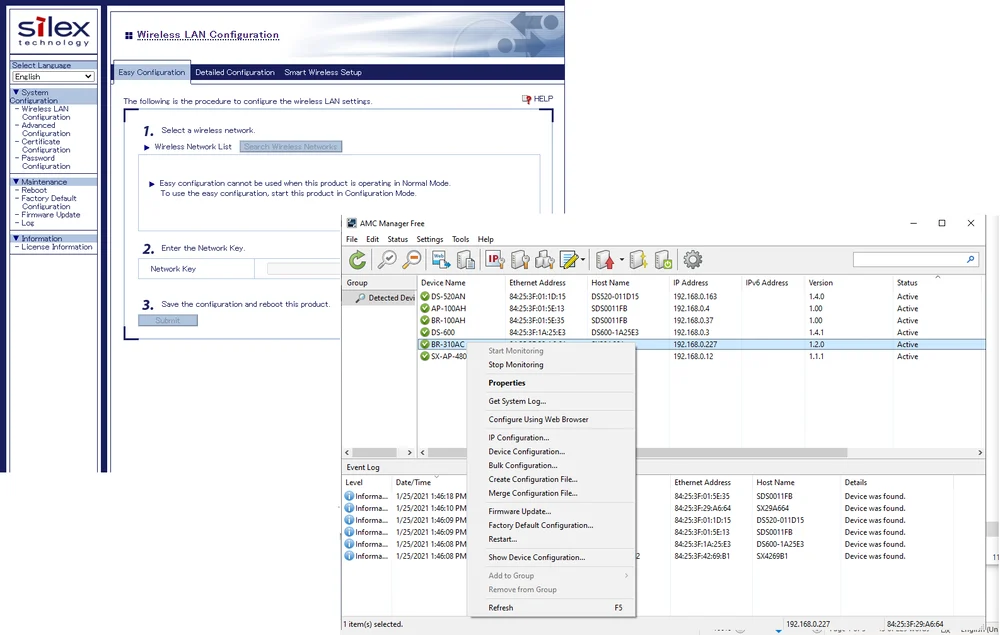
Task: Click the Stop Monitoring magnifier-minus icon
Action: tap(411, 260)
